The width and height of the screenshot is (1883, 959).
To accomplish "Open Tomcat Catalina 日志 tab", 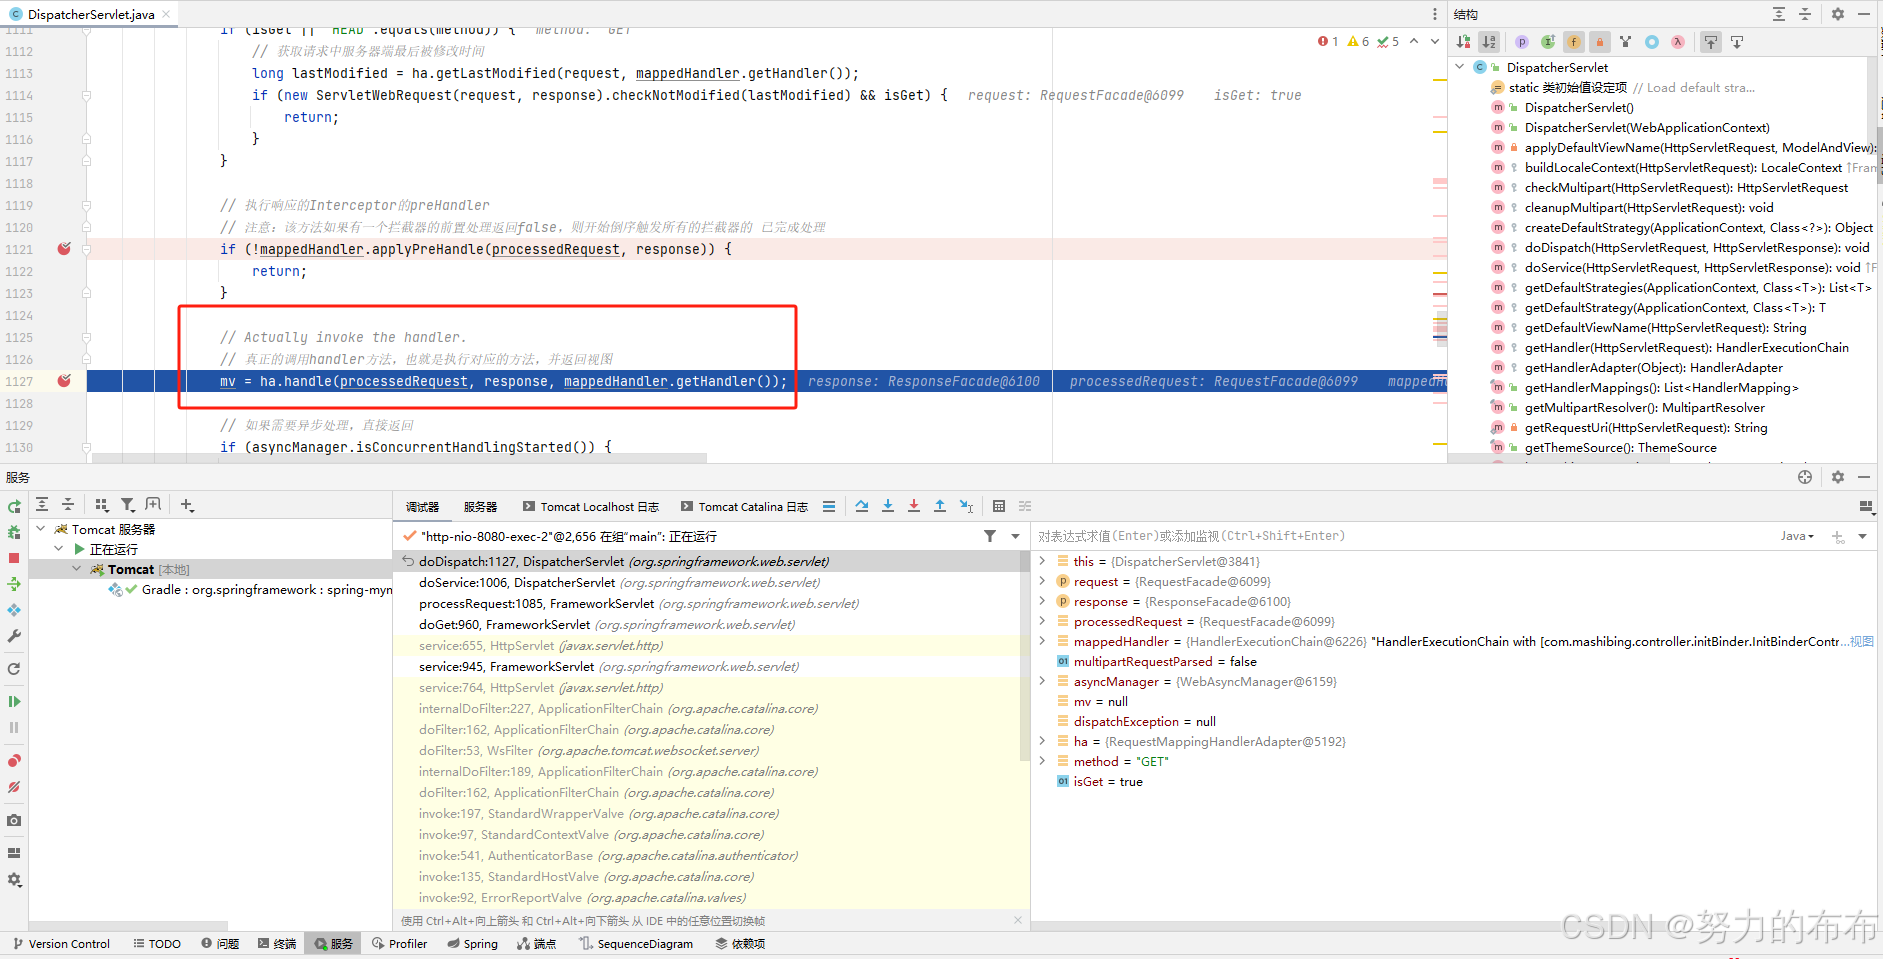I will pos(744,507).
